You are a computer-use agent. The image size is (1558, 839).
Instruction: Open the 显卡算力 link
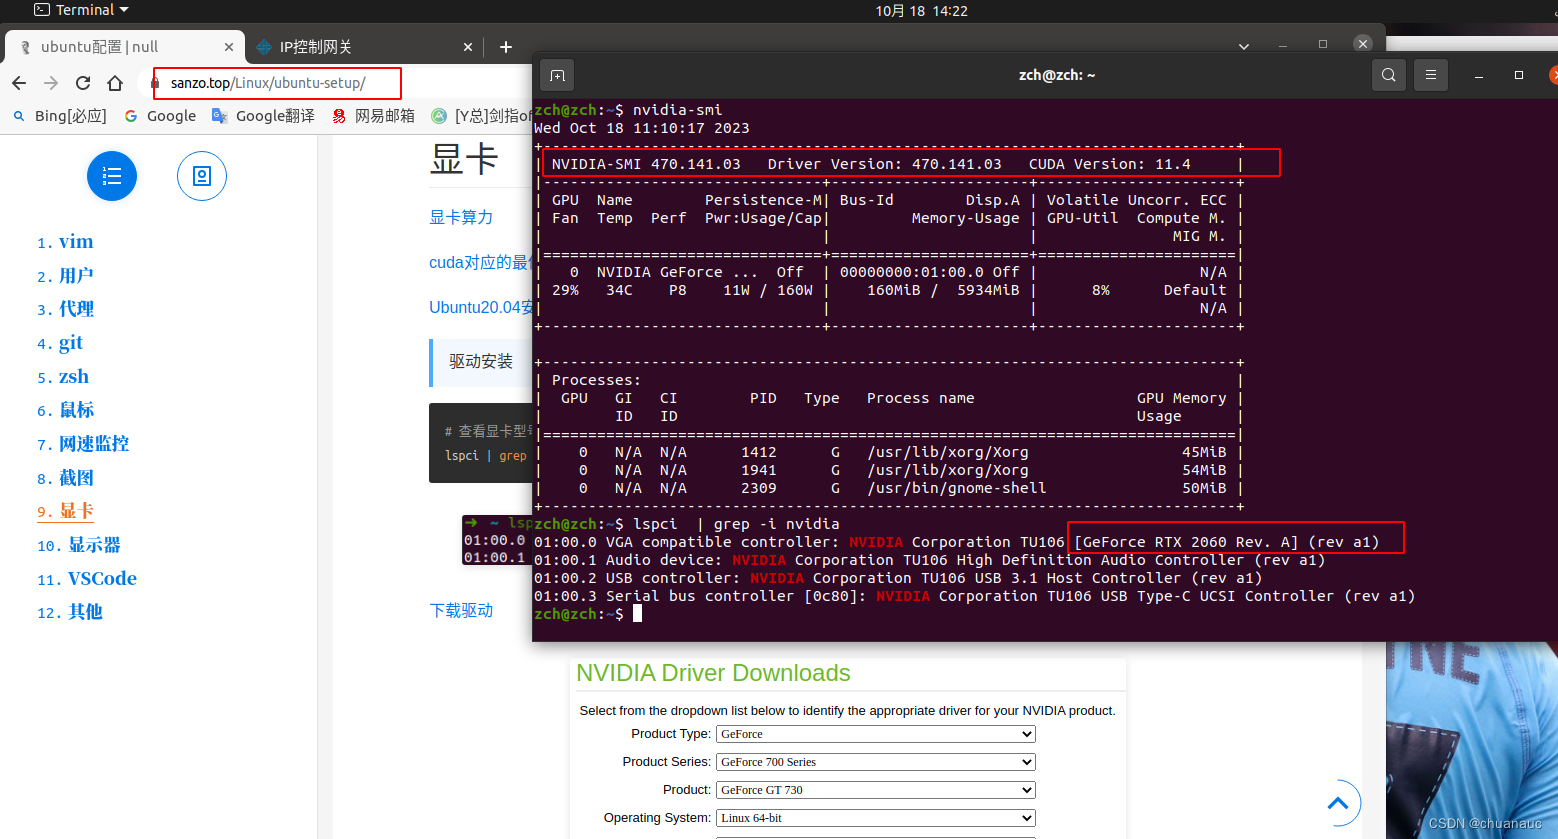(x=461, y=217)
